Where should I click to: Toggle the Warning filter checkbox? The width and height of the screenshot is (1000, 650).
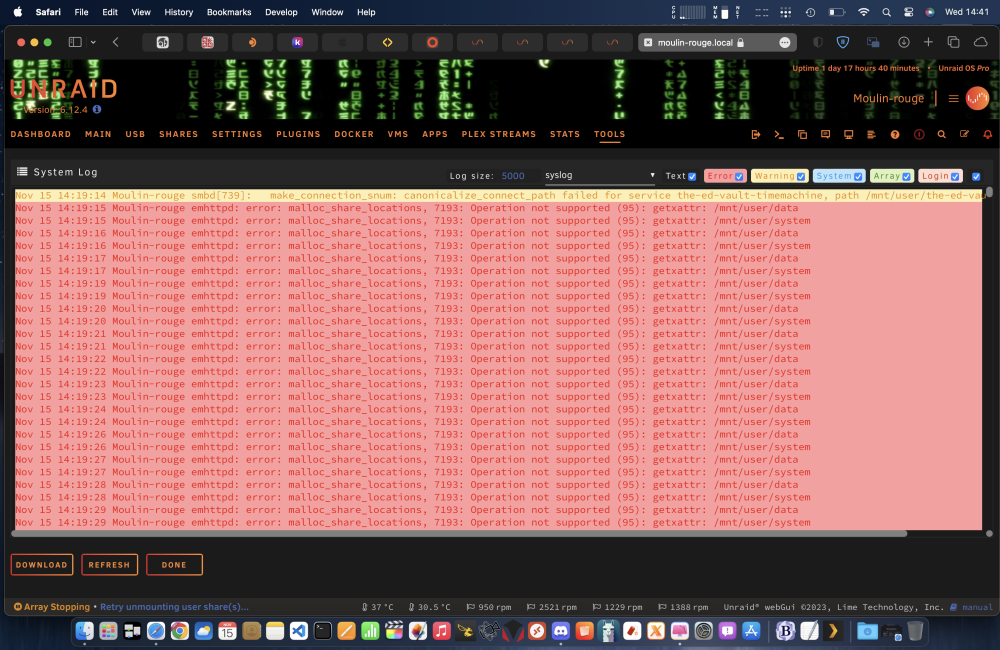pos(801,177)
